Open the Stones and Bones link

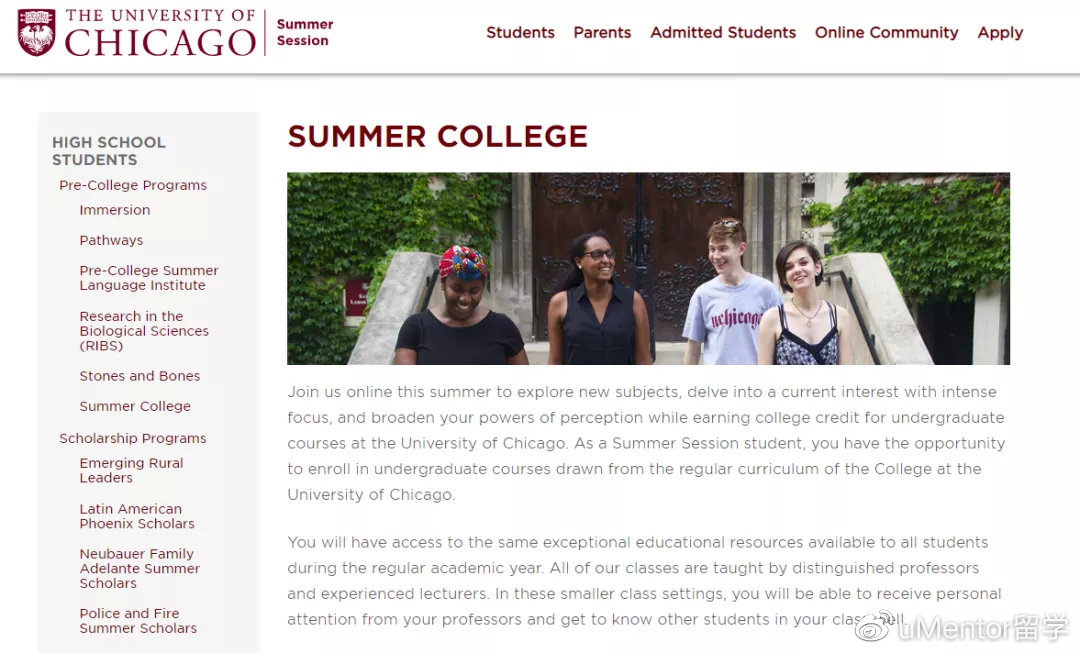[140, 376]
